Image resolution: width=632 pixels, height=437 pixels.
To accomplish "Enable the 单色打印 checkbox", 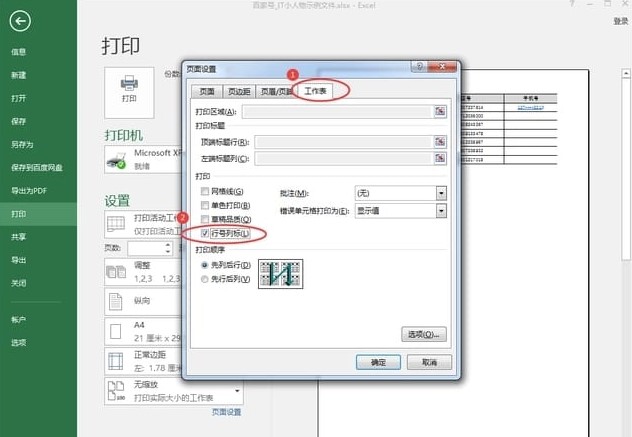I will coord(205,205).
